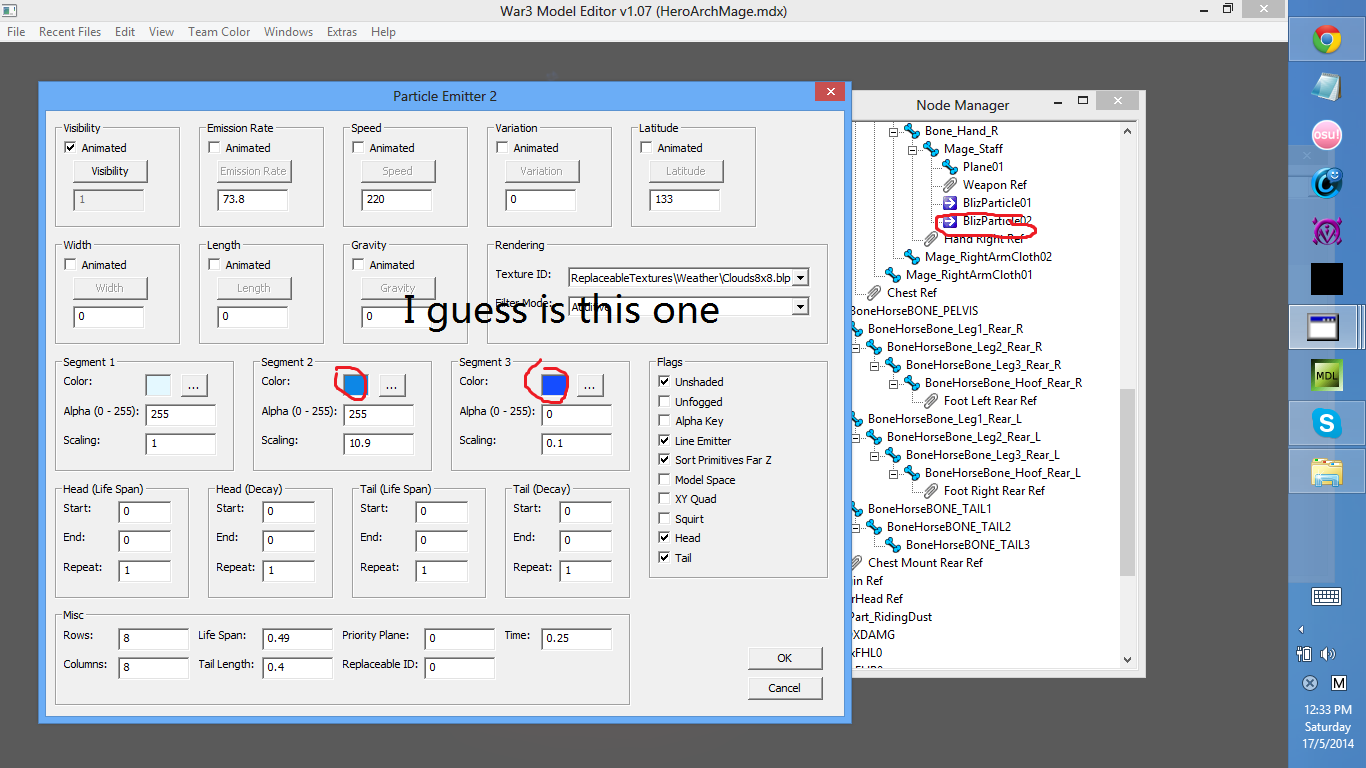Open Google Chrome from the taskbar
This screenshot has width=1366, height=768.
click(1327, 40)
